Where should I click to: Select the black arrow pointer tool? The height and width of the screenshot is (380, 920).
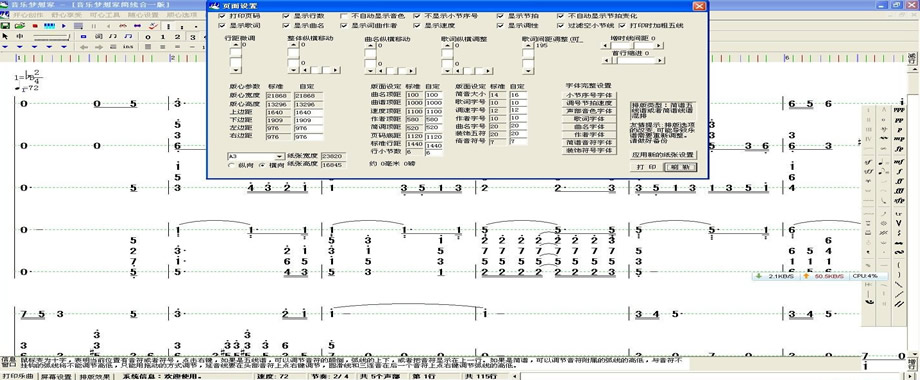pyautogui.click(x=5, y=36)
